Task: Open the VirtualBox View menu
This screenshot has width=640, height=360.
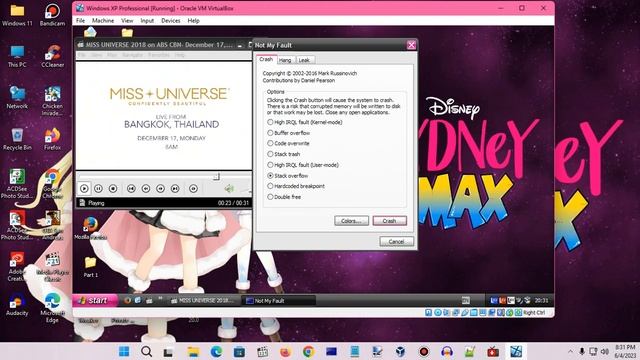Action: [127, 20]
